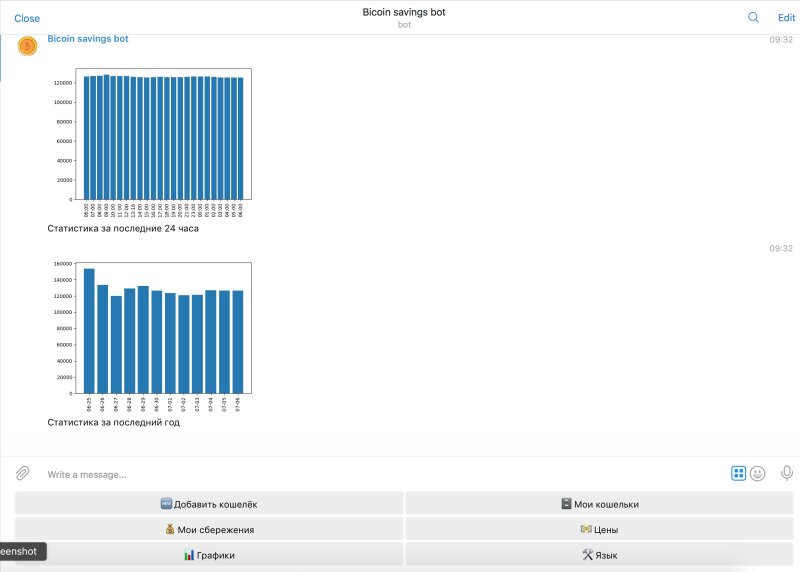Click the microphone voice message icon
The width and height of the screenshot is (800, 572).
[787, 473]
